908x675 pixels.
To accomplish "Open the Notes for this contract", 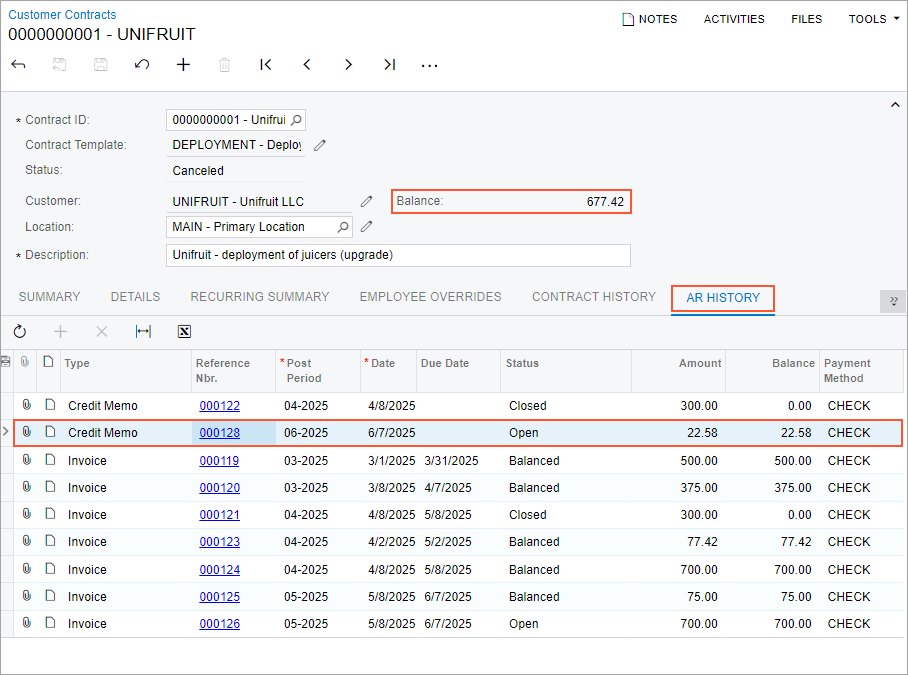I will coord(649,19).
